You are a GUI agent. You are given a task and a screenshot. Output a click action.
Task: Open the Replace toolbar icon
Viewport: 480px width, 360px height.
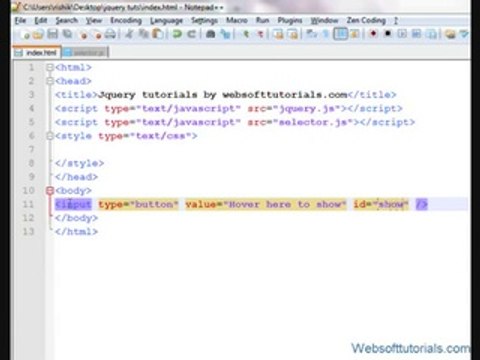click(226, 34)
